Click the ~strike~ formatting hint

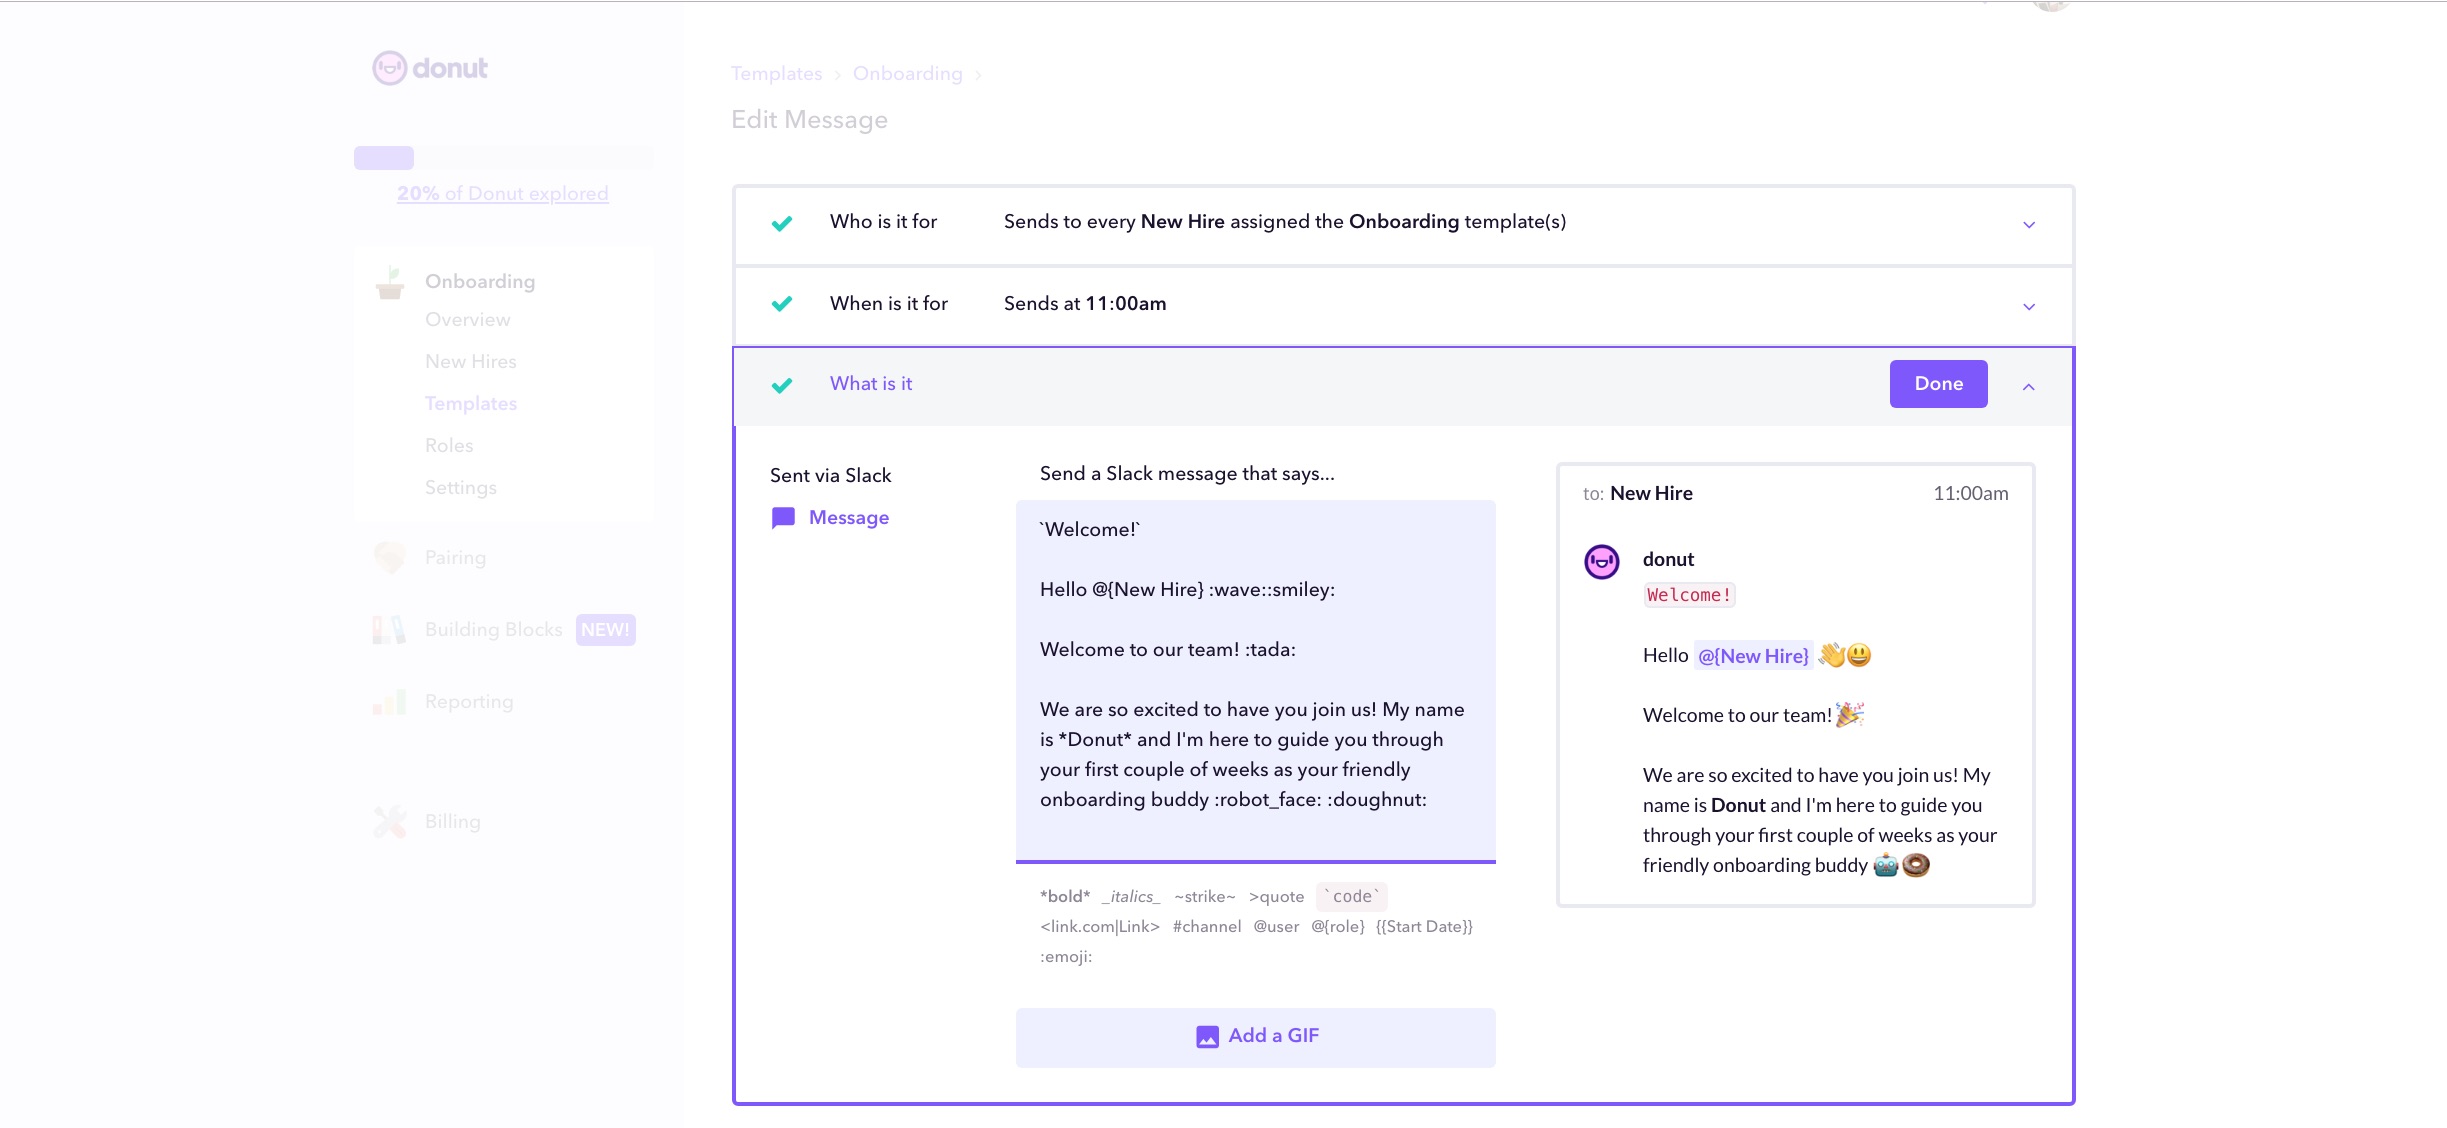(x=1205, y=897)
